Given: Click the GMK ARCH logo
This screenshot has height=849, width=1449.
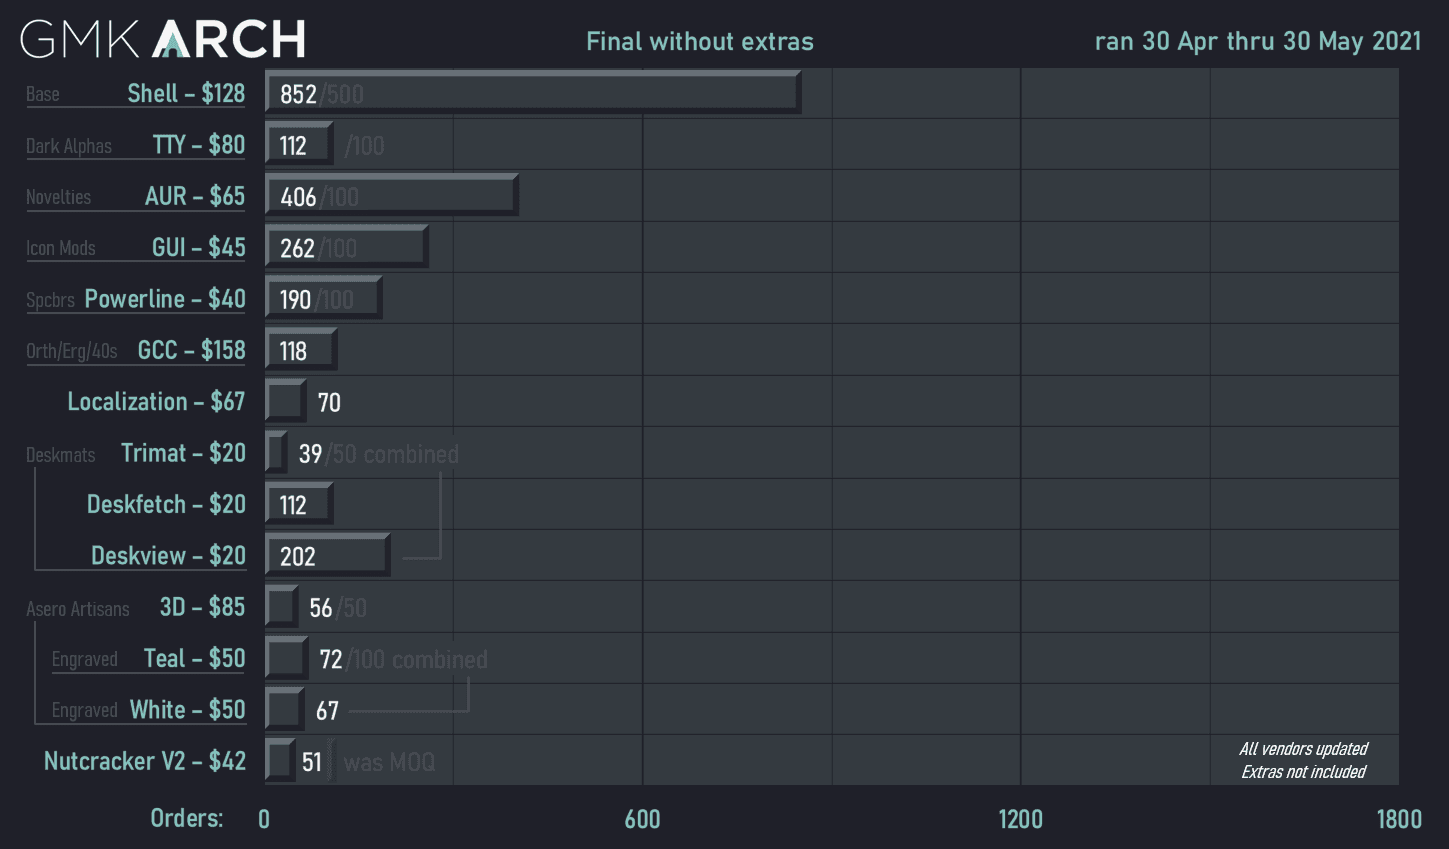Looking at the screenshot, I should [x=163, y=39].
